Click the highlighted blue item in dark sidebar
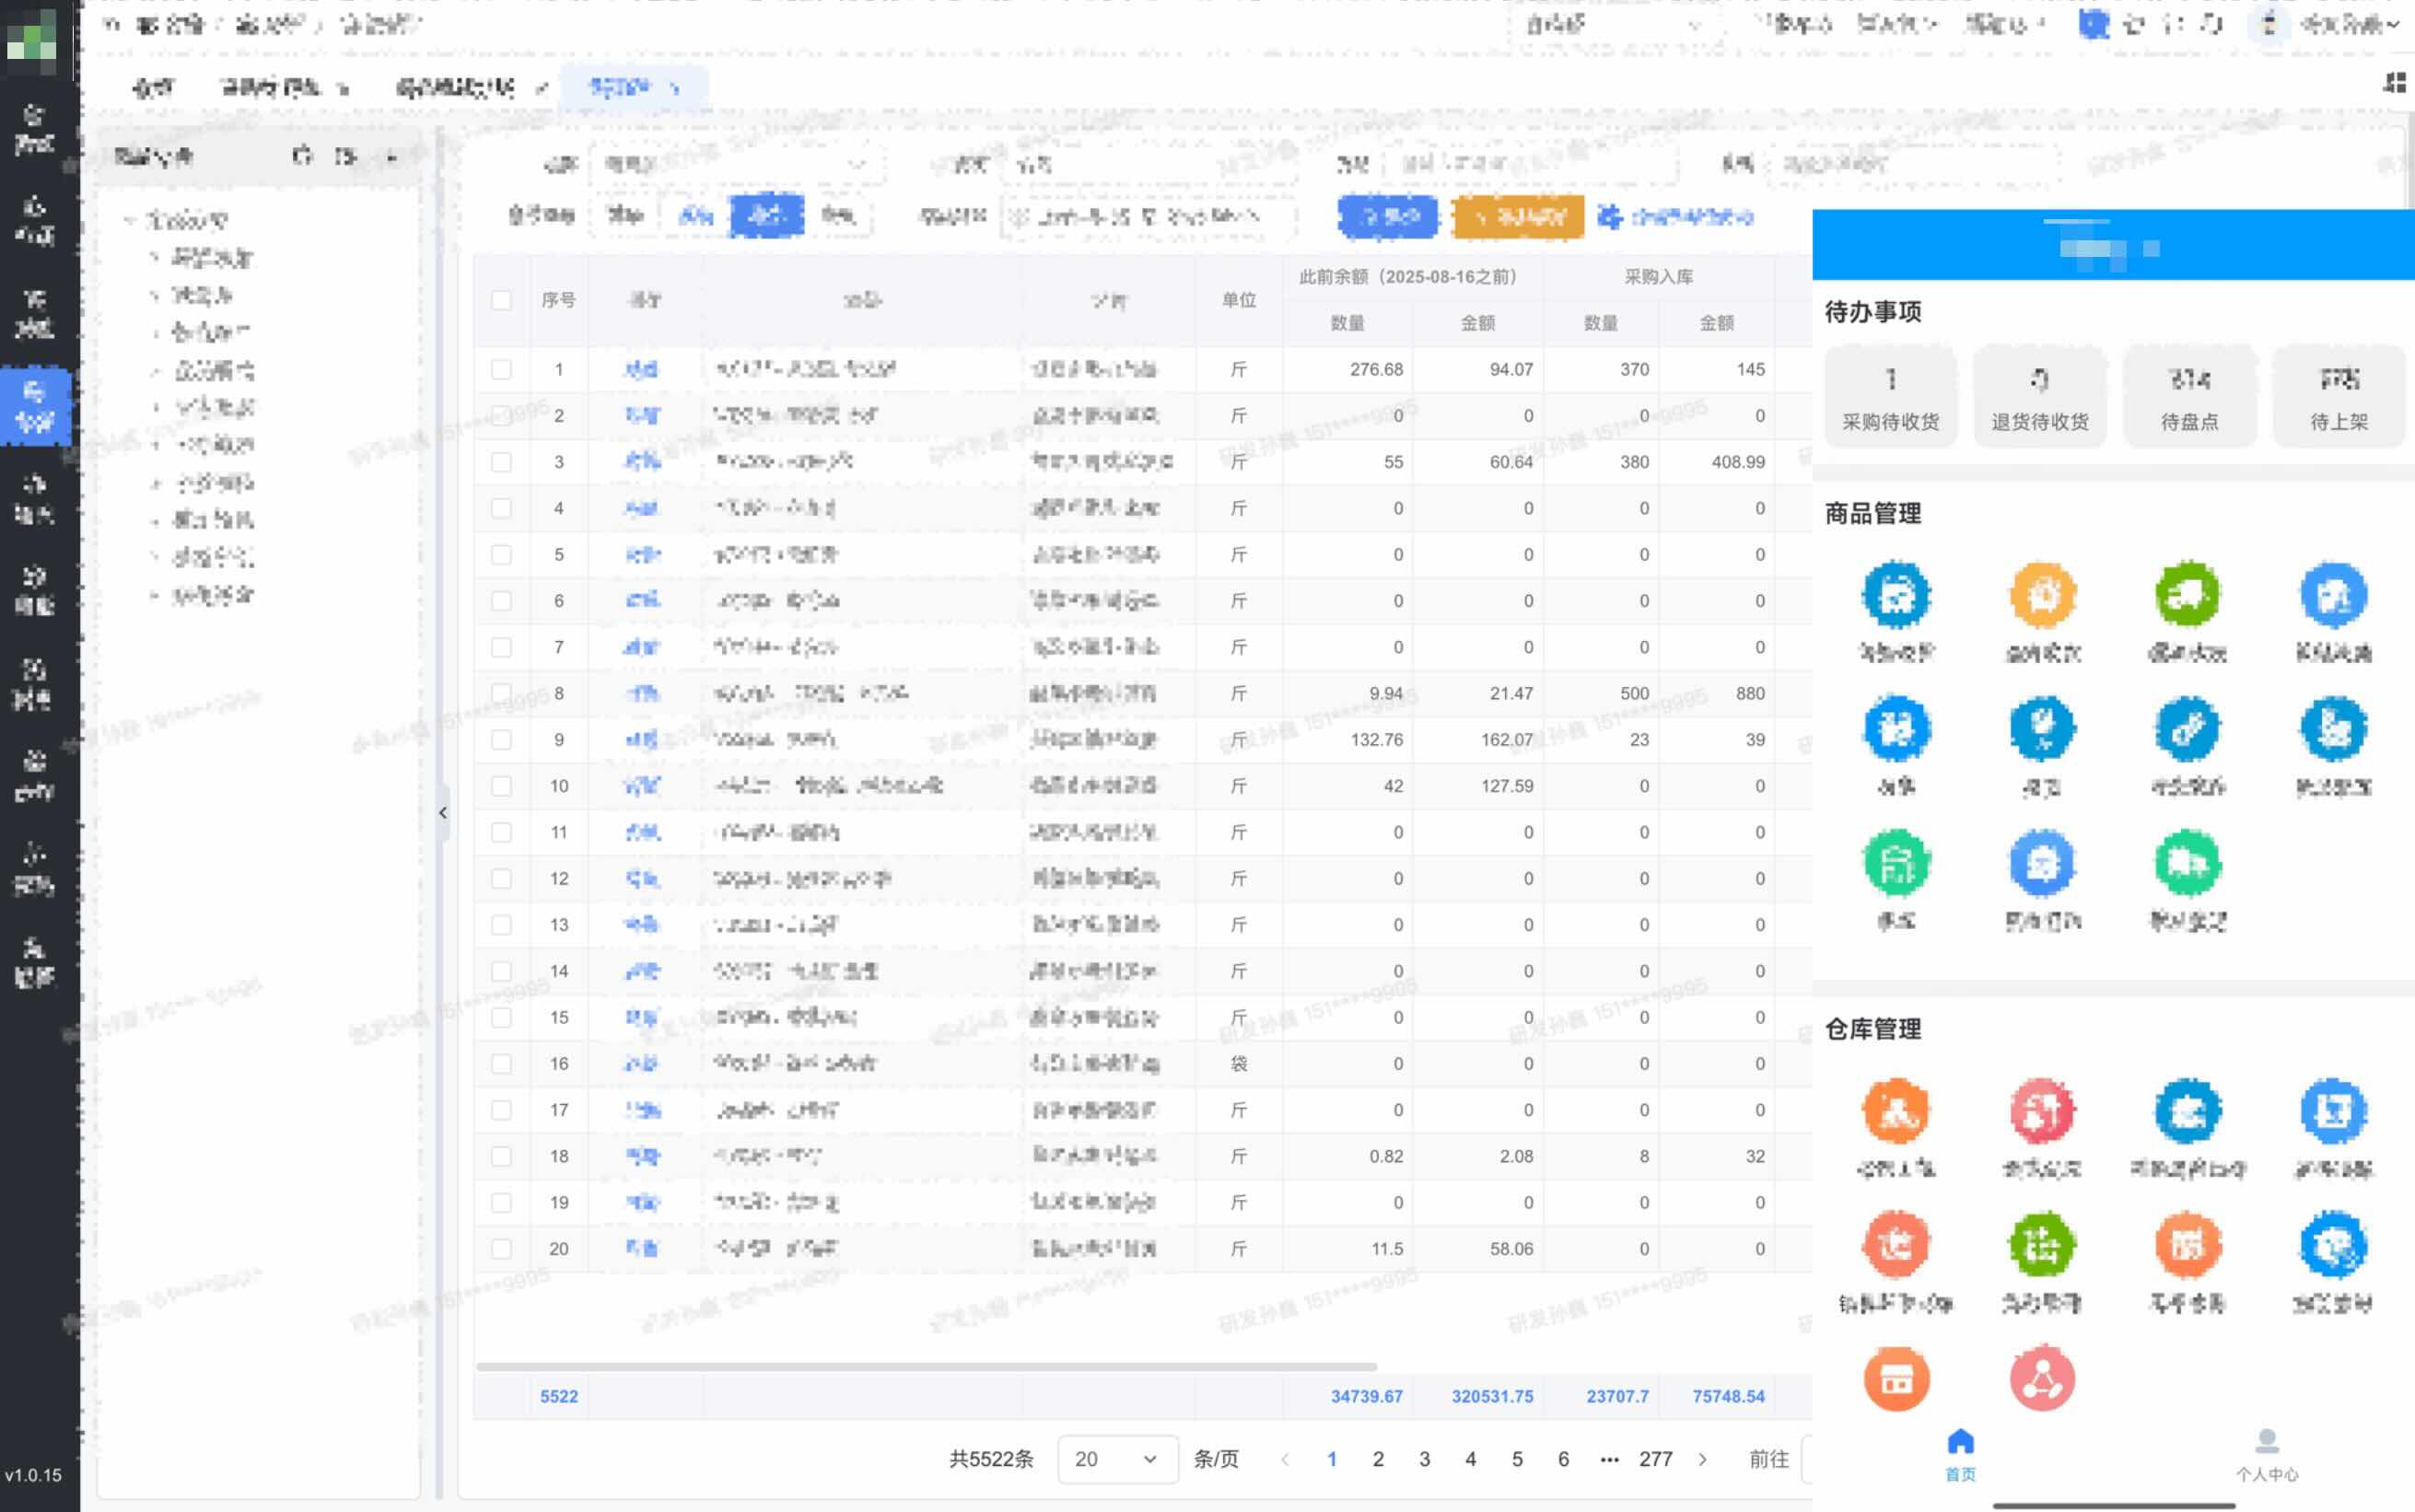 35,406
